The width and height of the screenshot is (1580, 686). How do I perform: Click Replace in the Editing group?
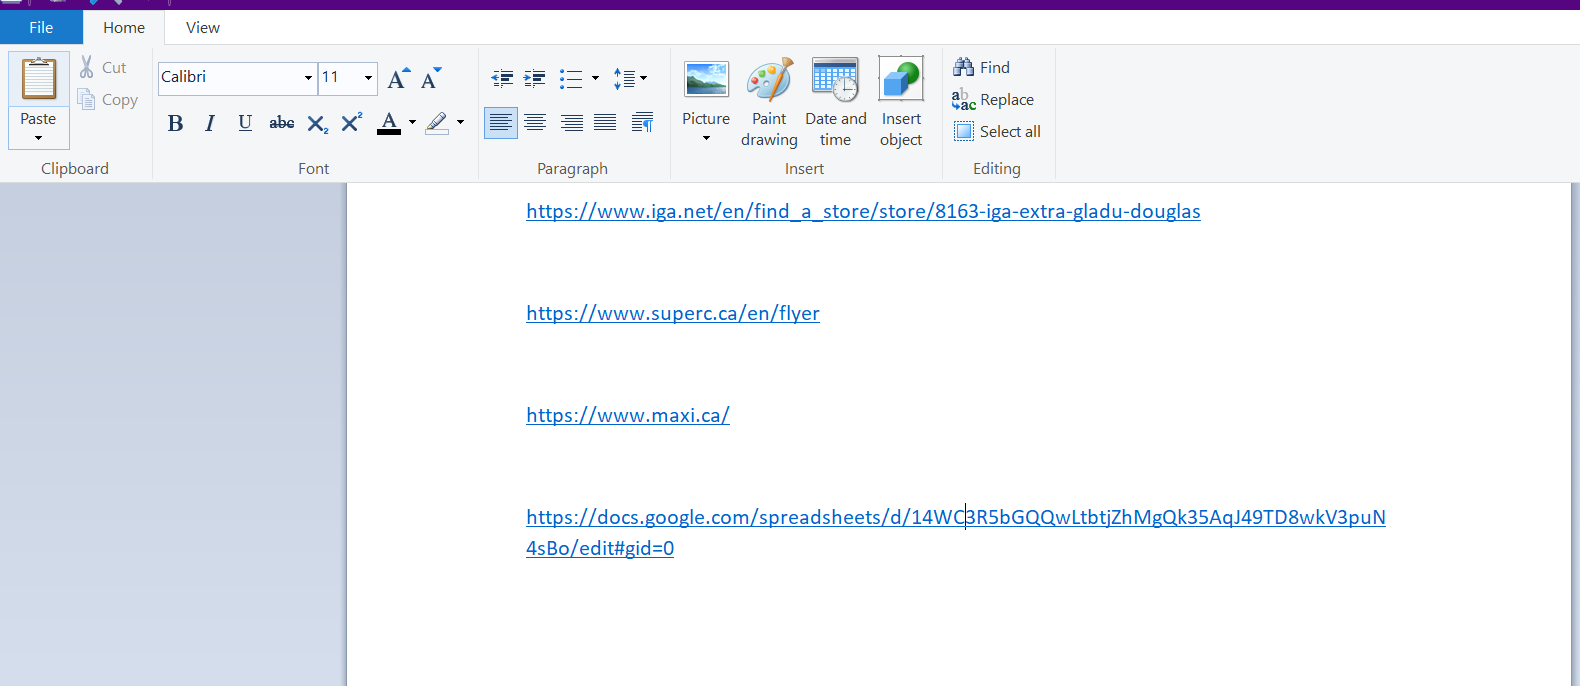993,100
